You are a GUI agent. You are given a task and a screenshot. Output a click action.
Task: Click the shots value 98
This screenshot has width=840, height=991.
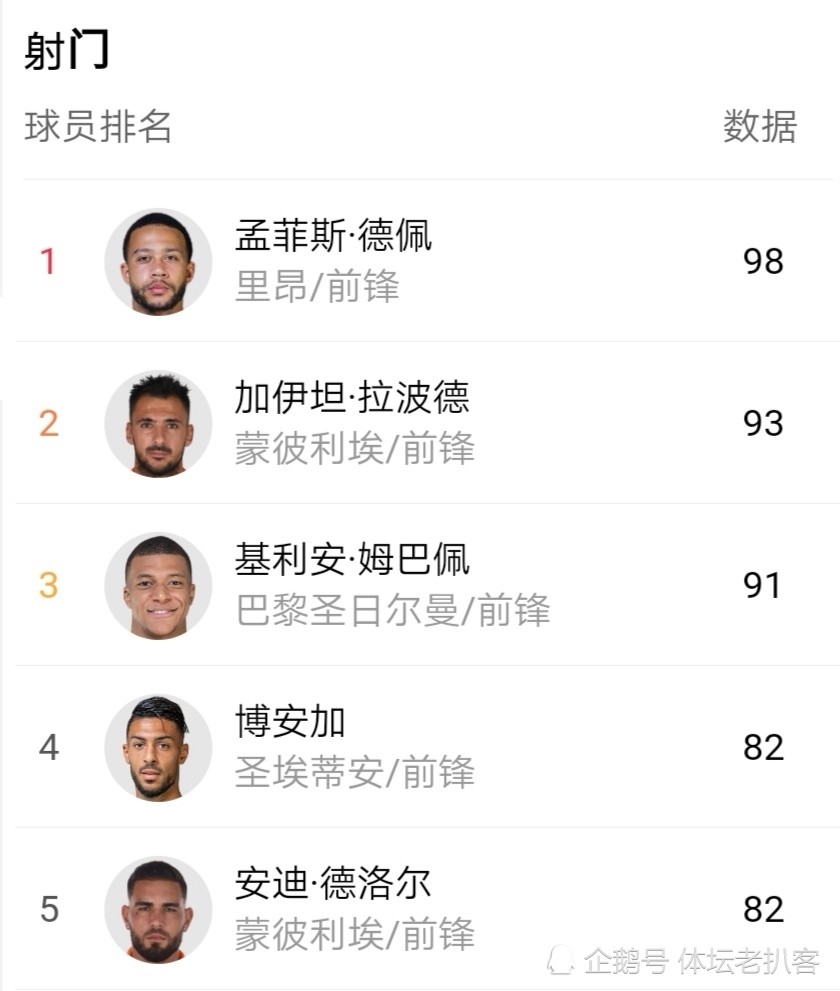[x=764, y=262]
